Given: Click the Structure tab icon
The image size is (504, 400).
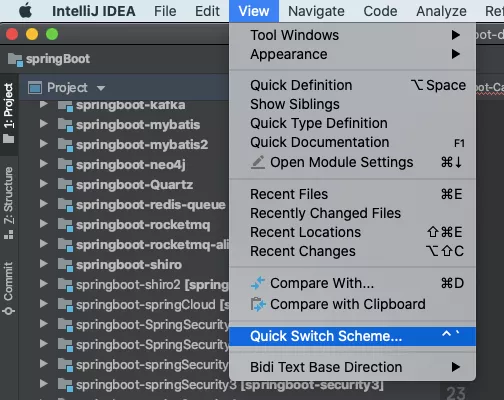Looking at the screenshot, I should [9, 235].
